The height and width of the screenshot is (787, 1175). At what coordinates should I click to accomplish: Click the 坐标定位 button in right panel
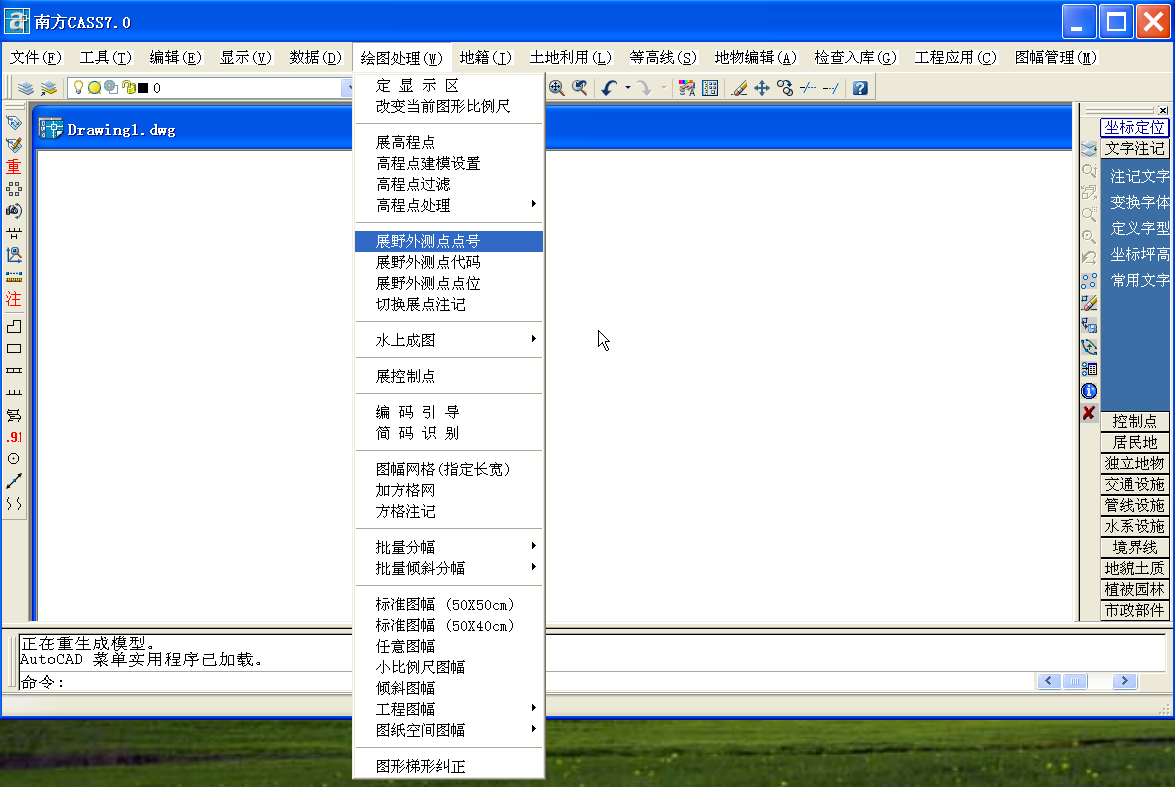1135,127
